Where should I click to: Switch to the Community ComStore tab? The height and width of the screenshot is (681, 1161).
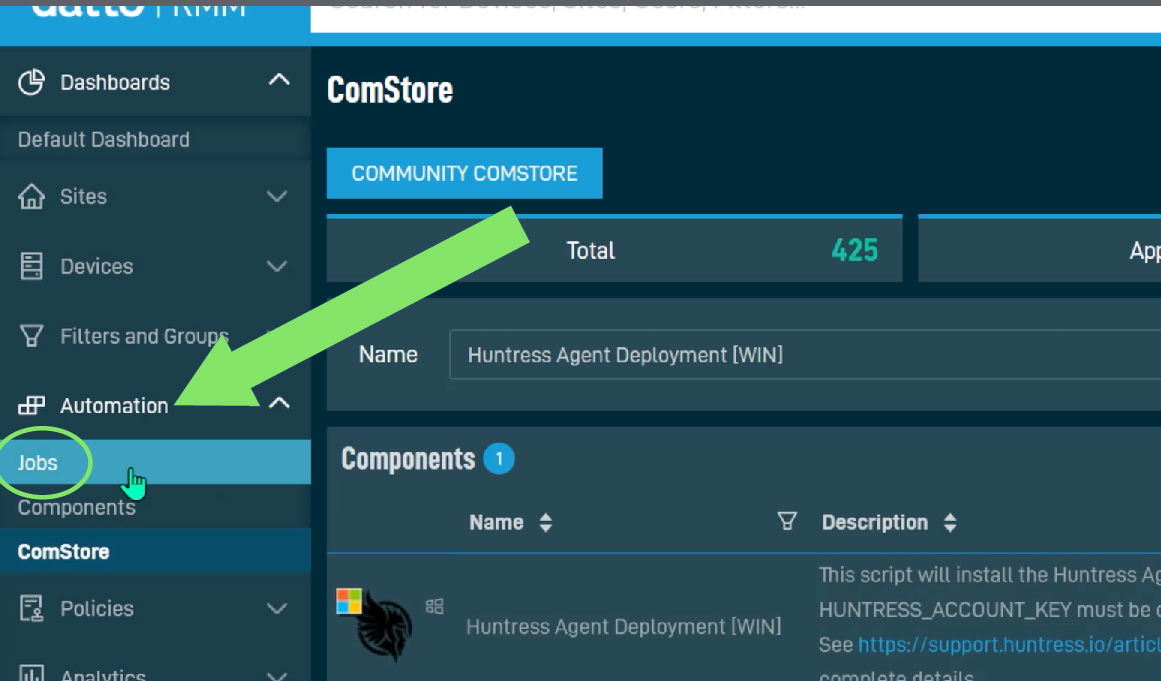click(x=464, y=173)
